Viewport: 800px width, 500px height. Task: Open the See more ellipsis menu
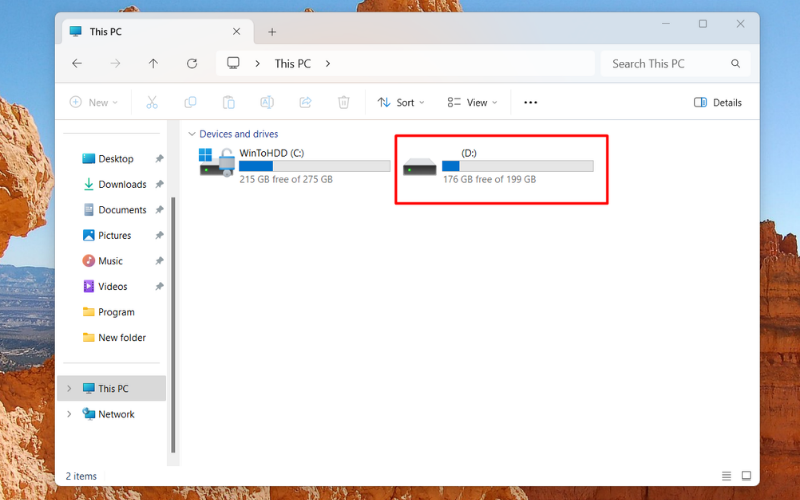click(x=531, y=102)
